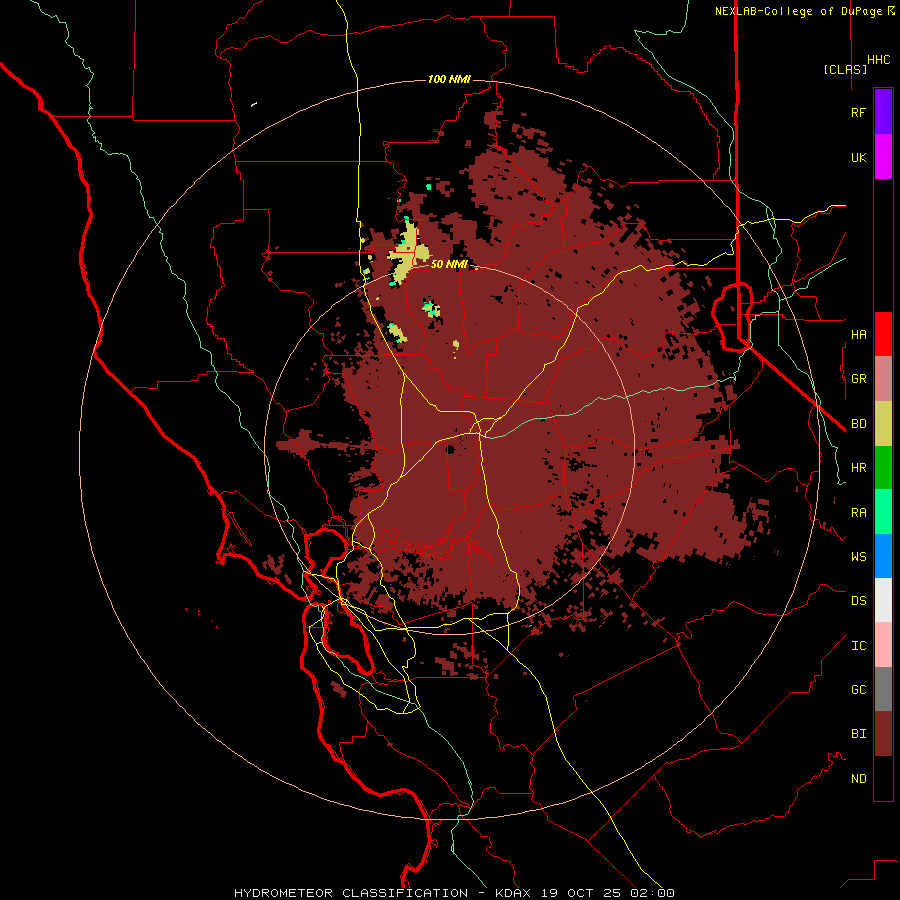Click the RF legend label
This screenshot has height=900, width=900.
(x=859, y=112)
